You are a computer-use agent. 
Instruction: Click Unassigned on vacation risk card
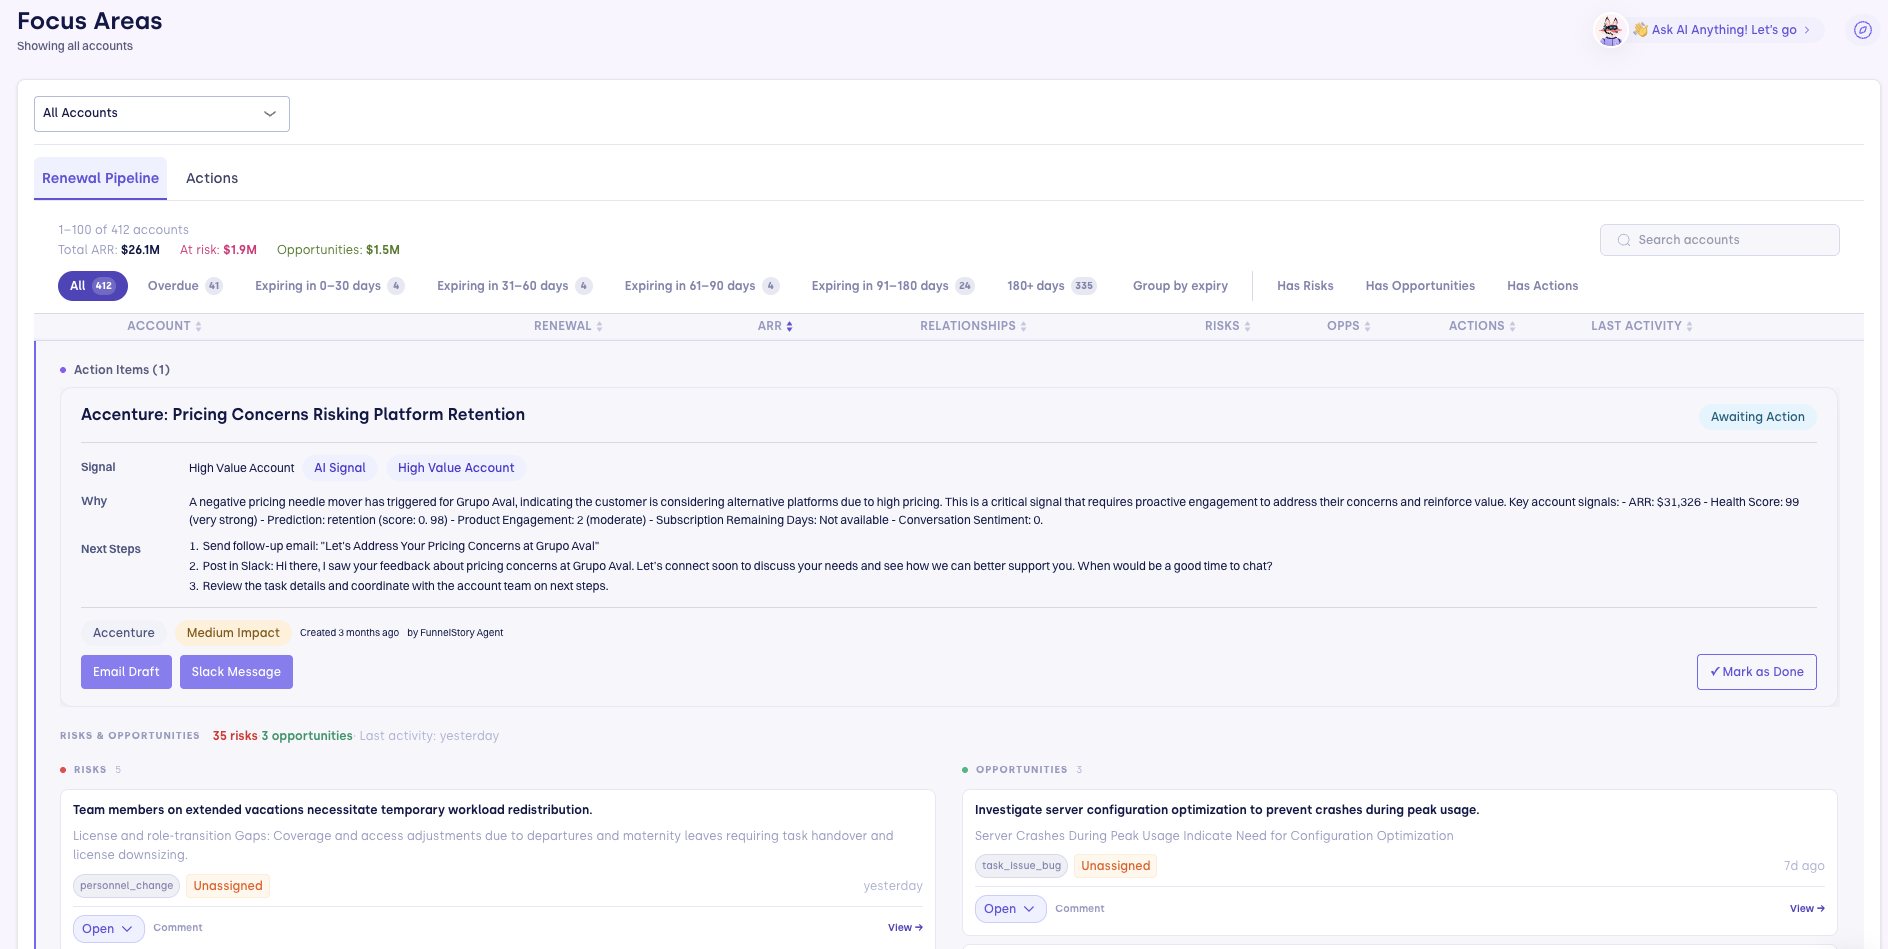(228, 886)
